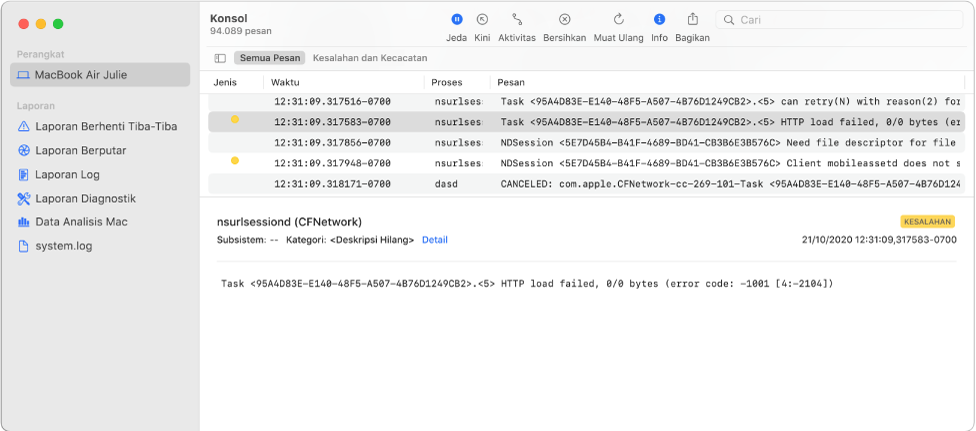Click yellow dot on 12:31:09.317948 row
Image resolution: width=976 pixels, height=431 pixels.
tap(235, 160)
